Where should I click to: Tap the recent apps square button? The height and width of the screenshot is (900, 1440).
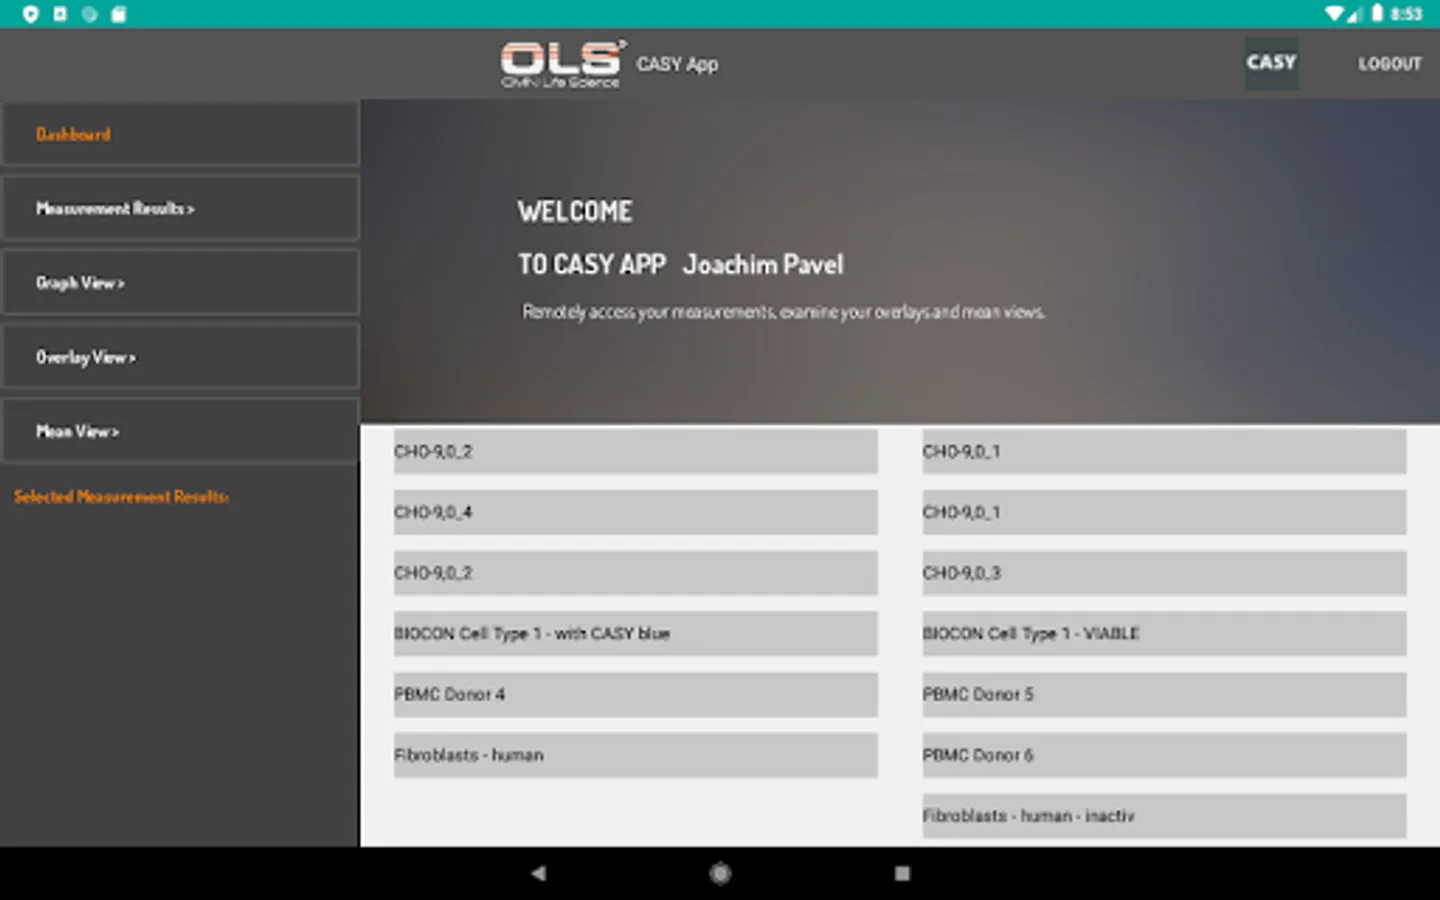tap(902, 873)
